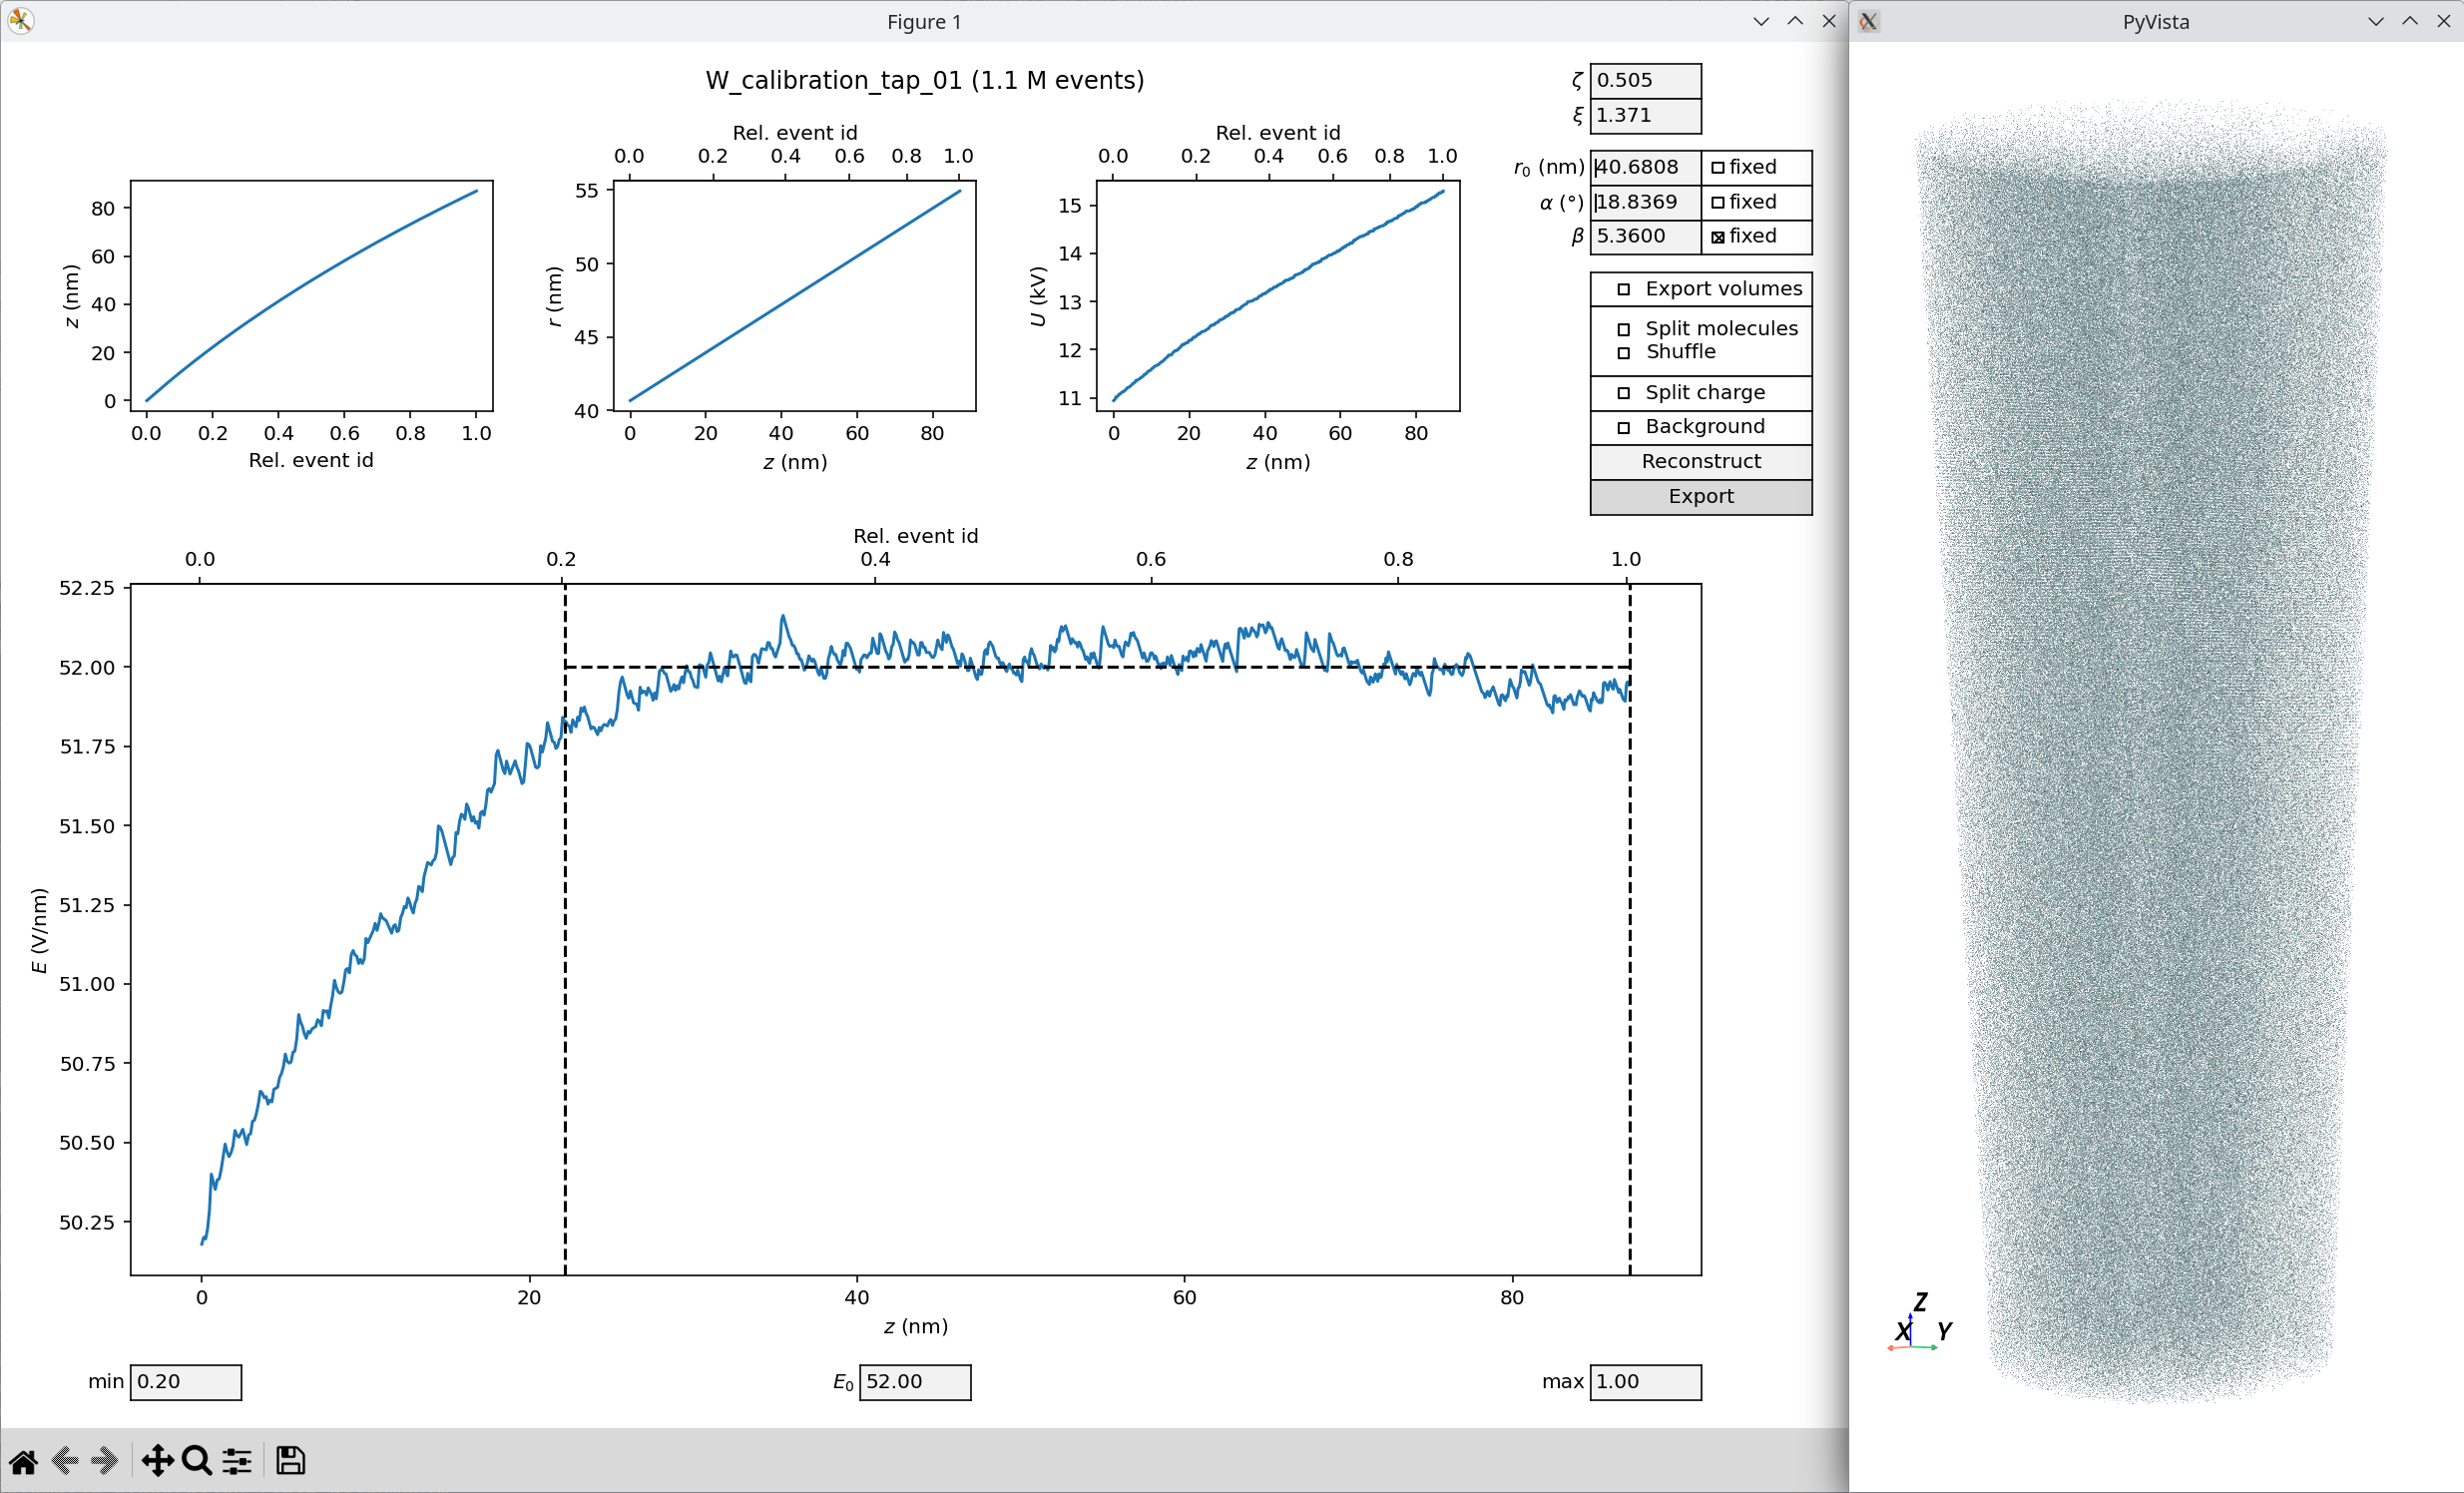2464x1493 pixels.
Task: Focus the r0 input field 40.6808
Action: point(1646,168)
